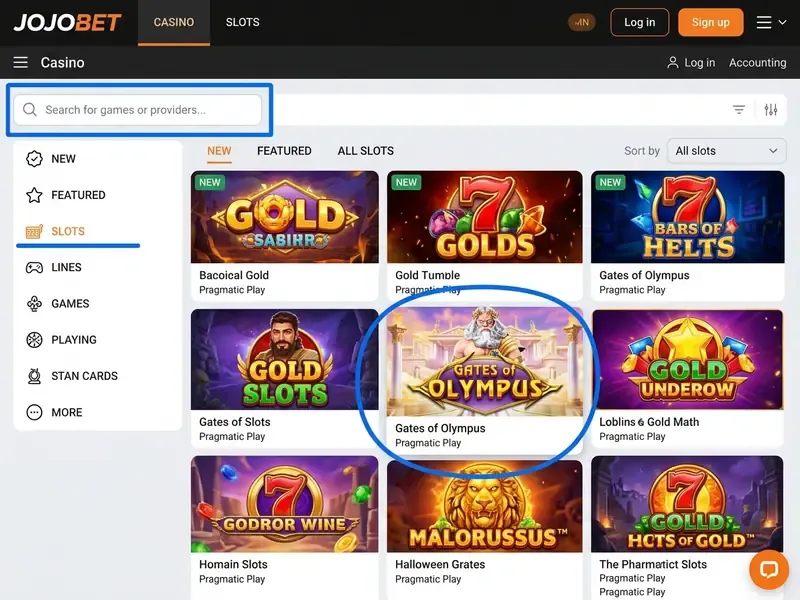Select the ALL SLOTS category tab
The image size is (800, 600).
tap(366, 151)
